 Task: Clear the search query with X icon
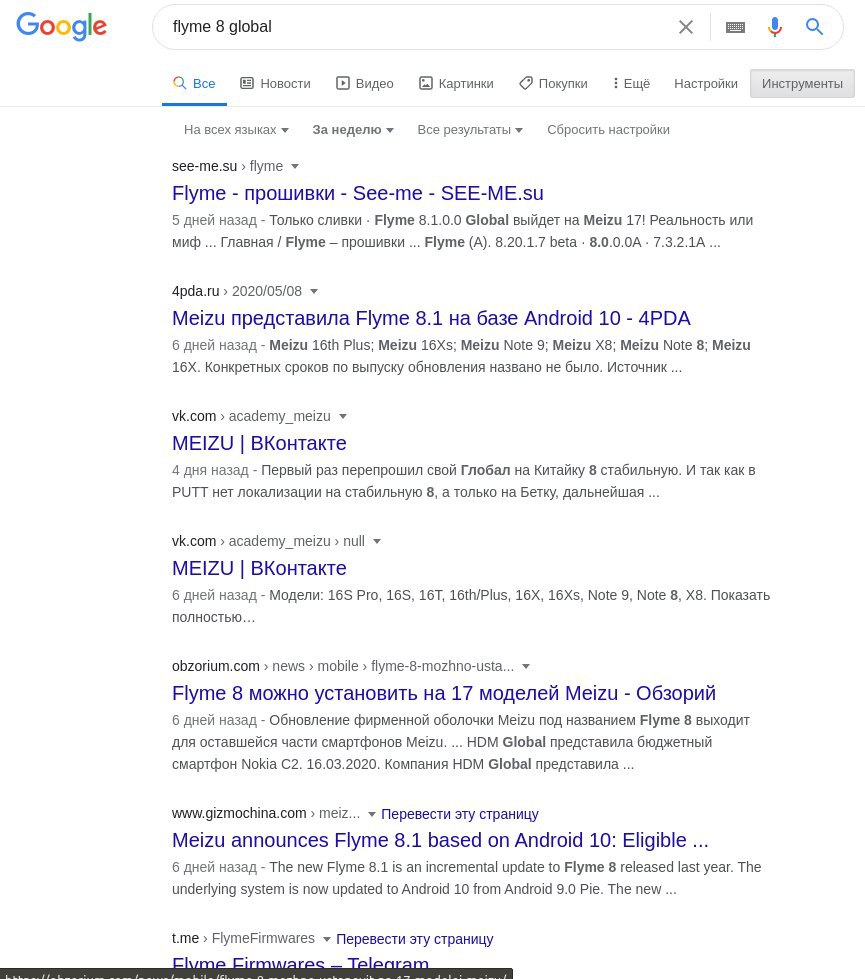[686, 27]
